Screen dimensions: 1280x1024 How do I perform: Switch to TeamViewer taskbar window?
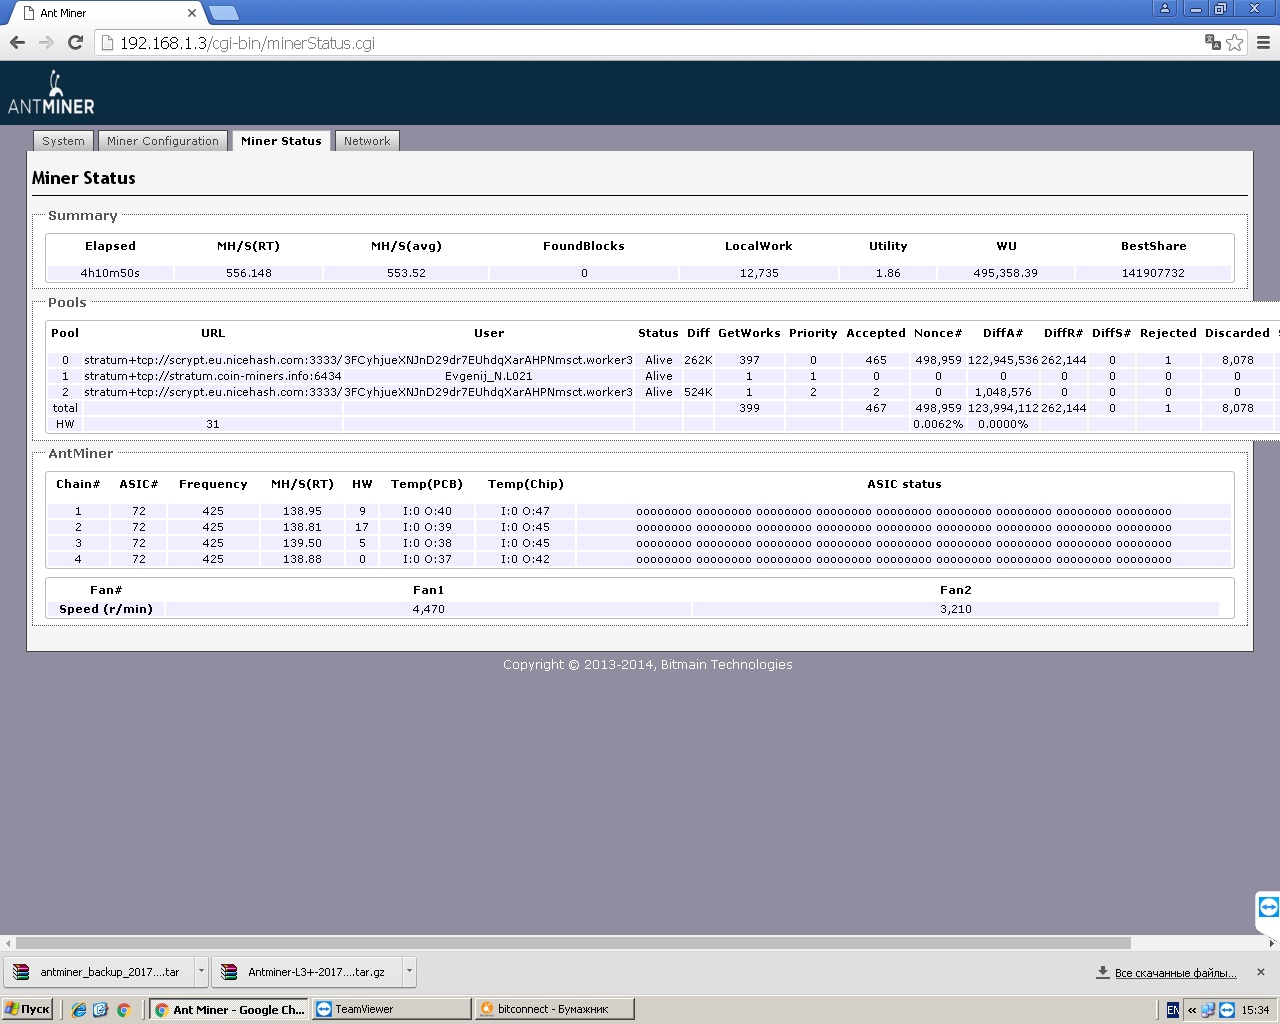391,1009
